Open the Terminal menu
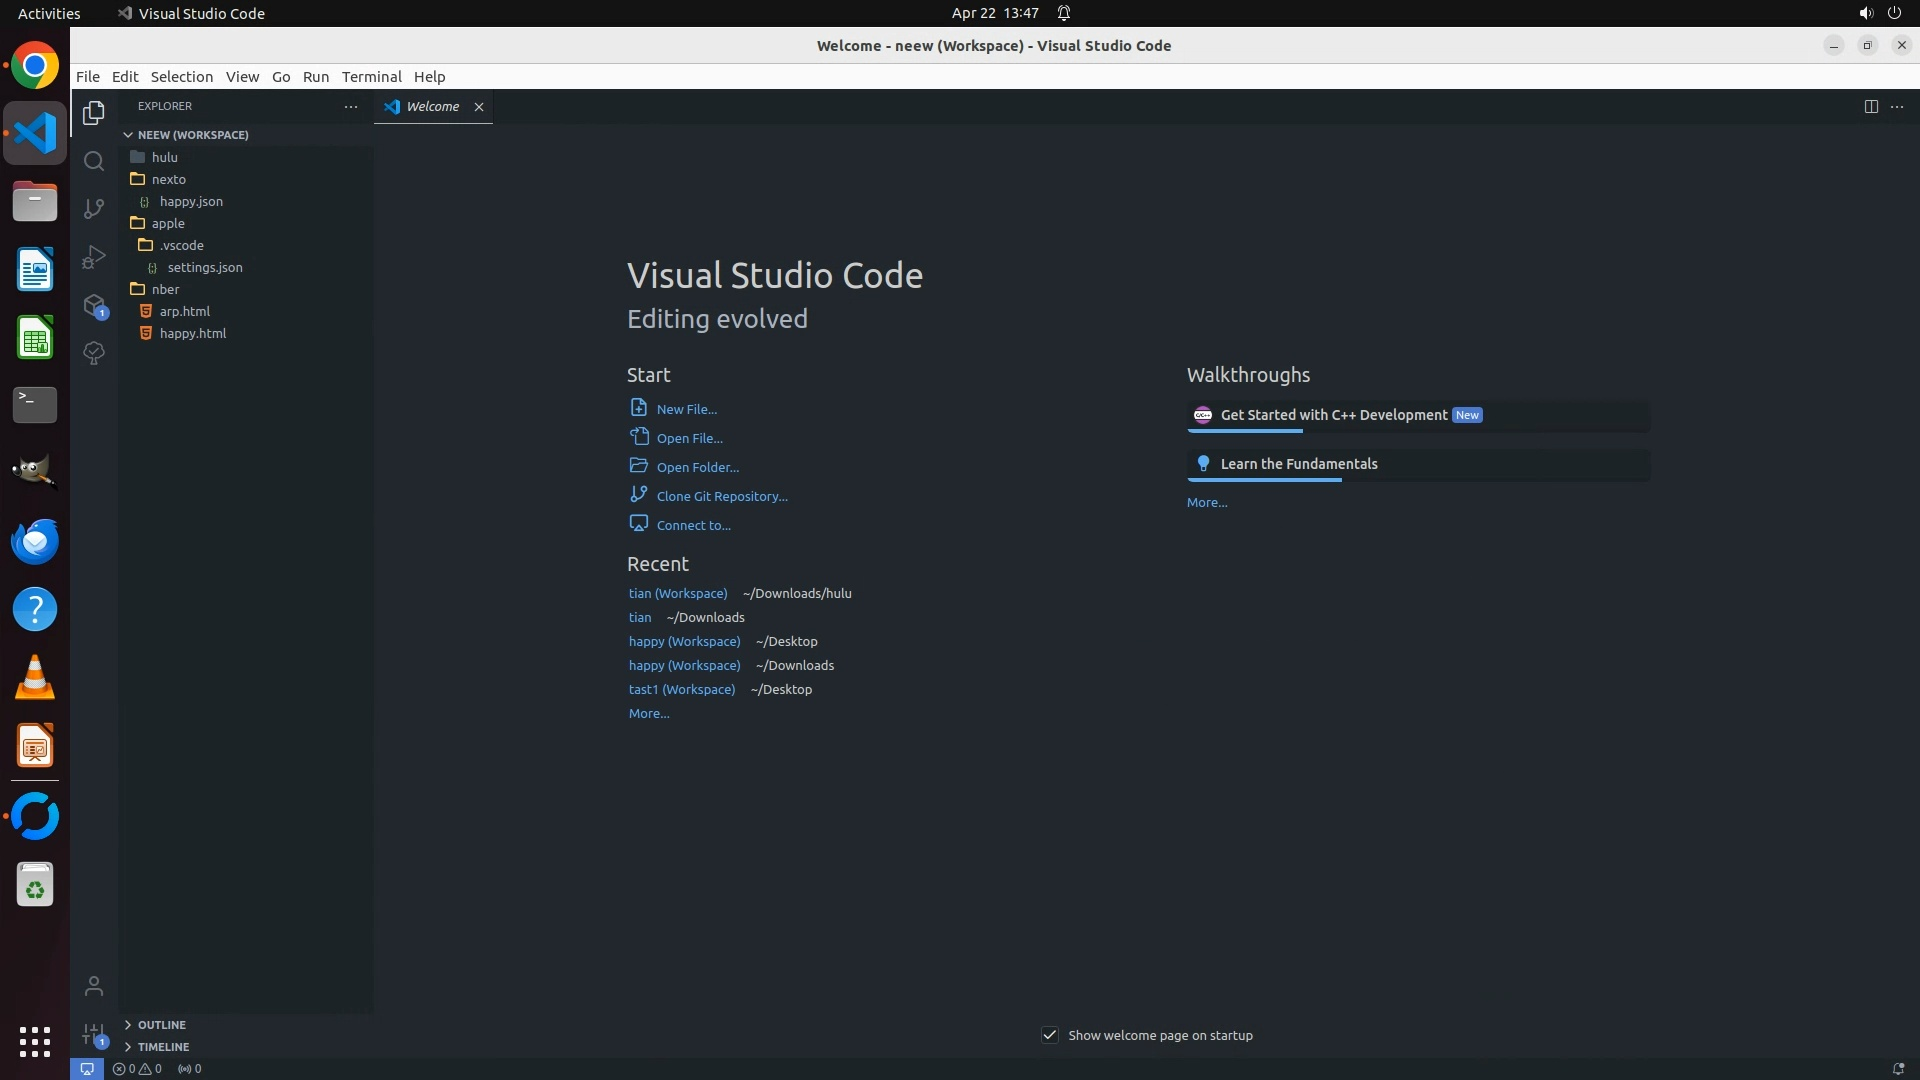Viewport: 1920px width, 1080px height. (371, 77)
